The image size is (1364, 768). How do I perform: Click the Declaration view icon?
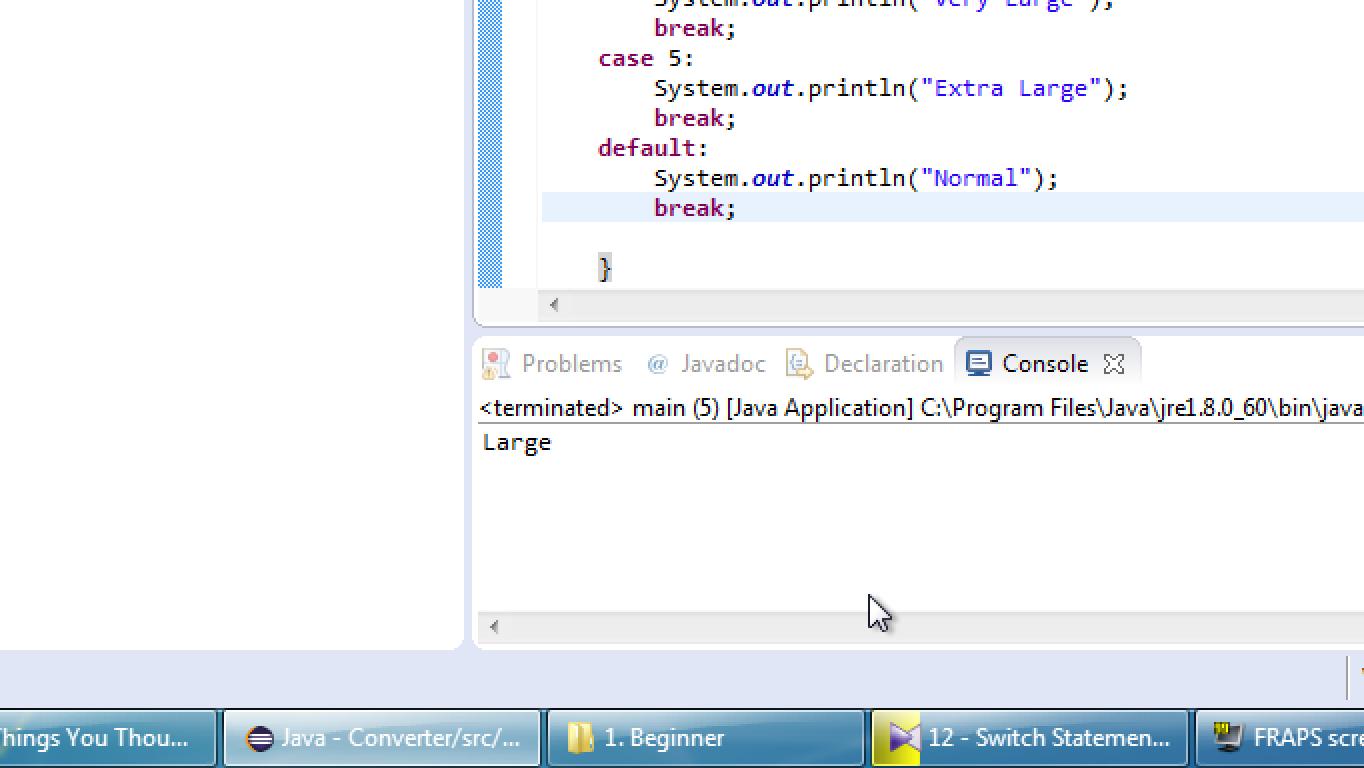pos(798,363)
